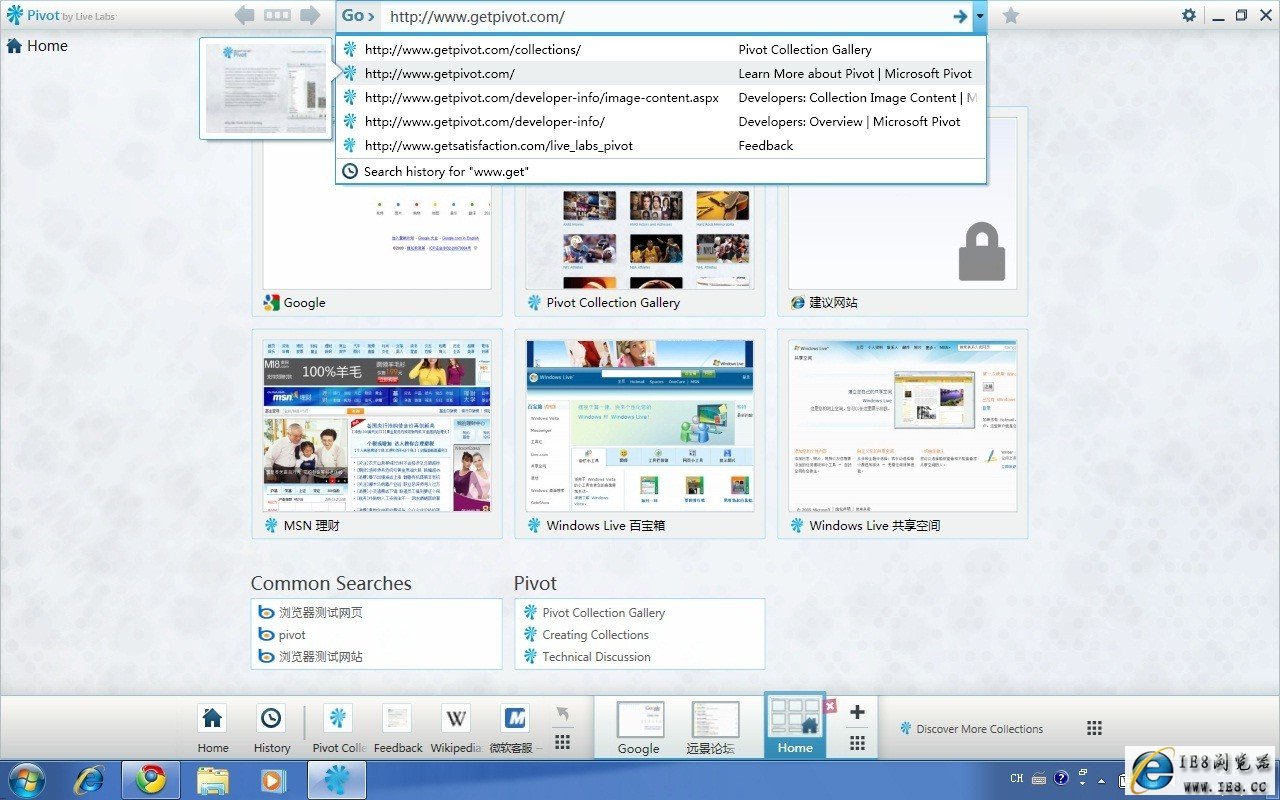The image size is (1280, 800).
Task: Close the Home tab with red X
Action: coord(830,706)
